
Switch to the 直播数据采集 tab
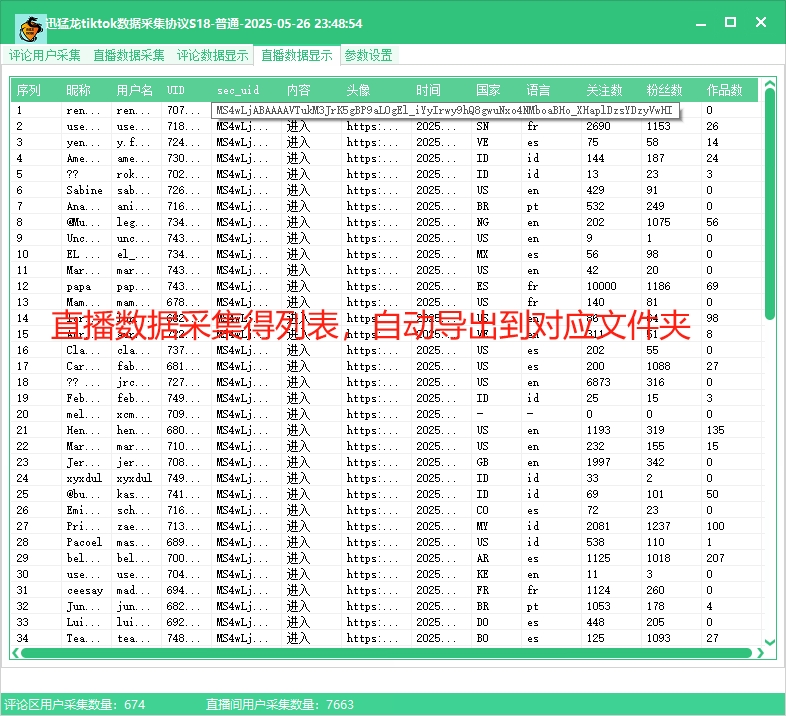(x=129, y=55)
